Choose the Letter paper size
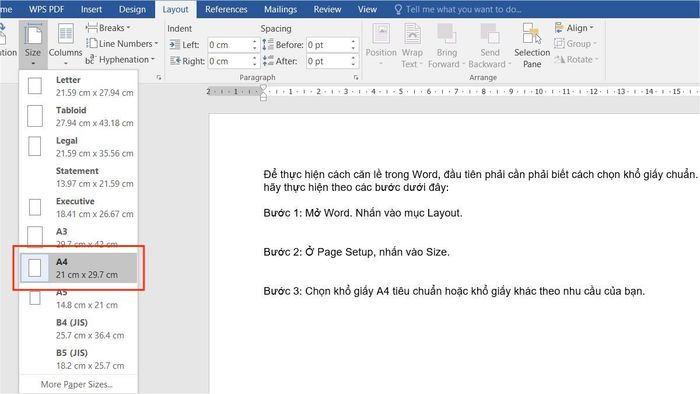 point(79,86)
